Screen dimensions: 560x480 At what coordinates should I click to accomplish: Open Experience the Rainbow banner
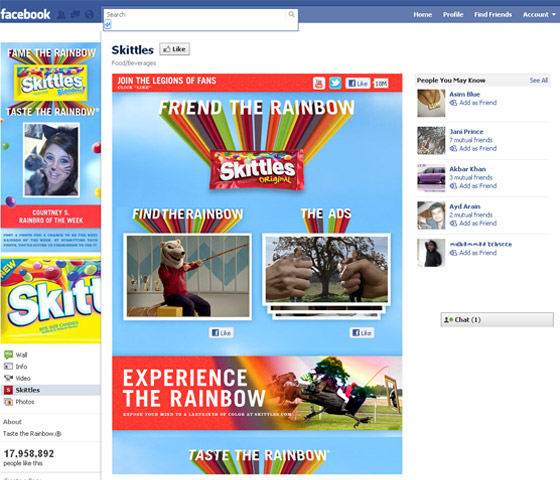click(257, 393)
